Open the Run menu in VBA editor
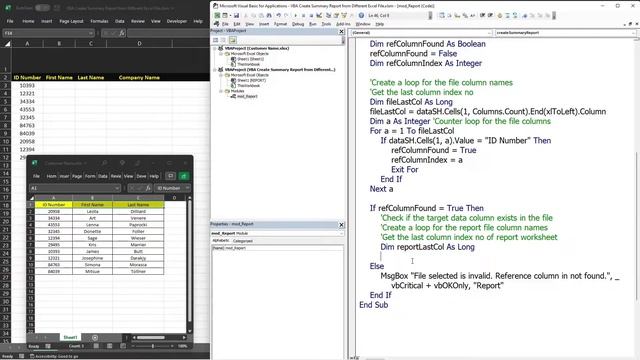Viewport: 640px width, 360px height. pyautogui.click(x=313, y=24)
